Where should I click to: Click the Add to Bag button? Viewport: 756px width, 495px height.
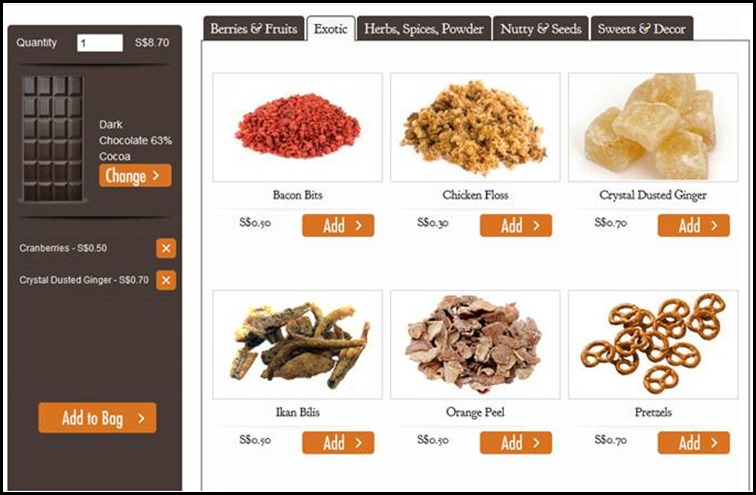tap(97, 418)
